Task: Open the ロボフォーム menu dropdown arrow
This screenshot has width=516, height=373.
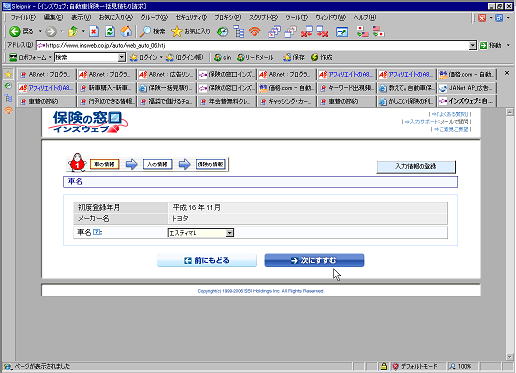Action: click(x=50, y=58)
